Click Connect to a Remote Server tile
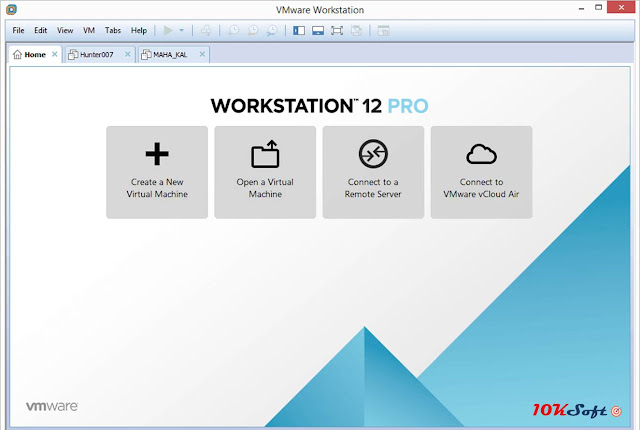Screen dimensions: 640x430 [373, 172]
